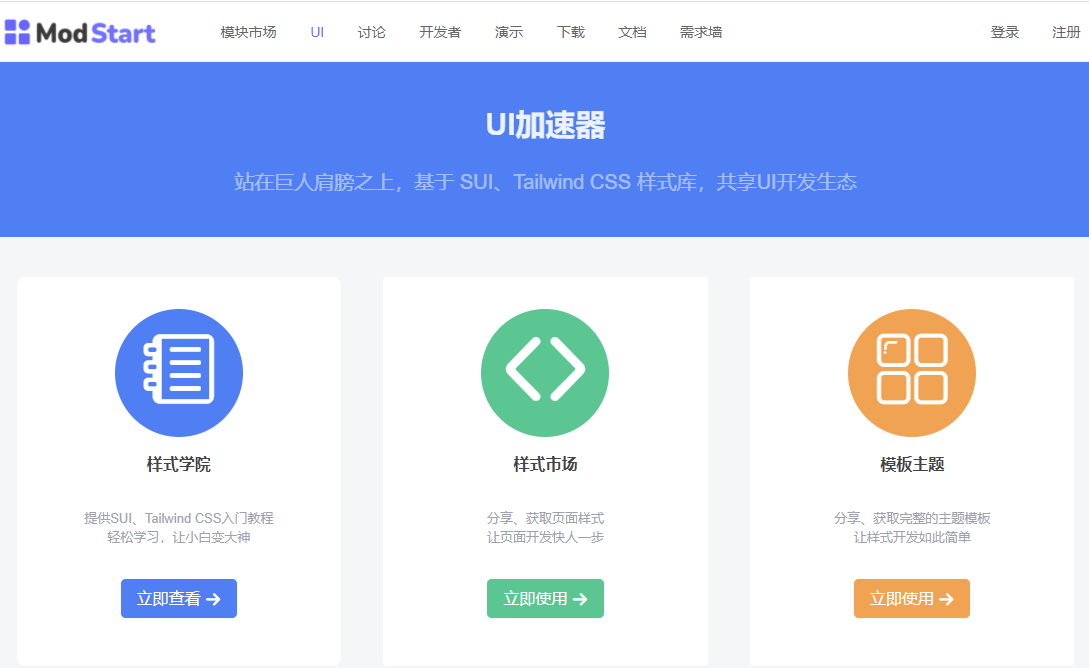Screen dimensions: 1089x668
Task: Open the orange grid icon above 模板主题
Action: [911, 372]
